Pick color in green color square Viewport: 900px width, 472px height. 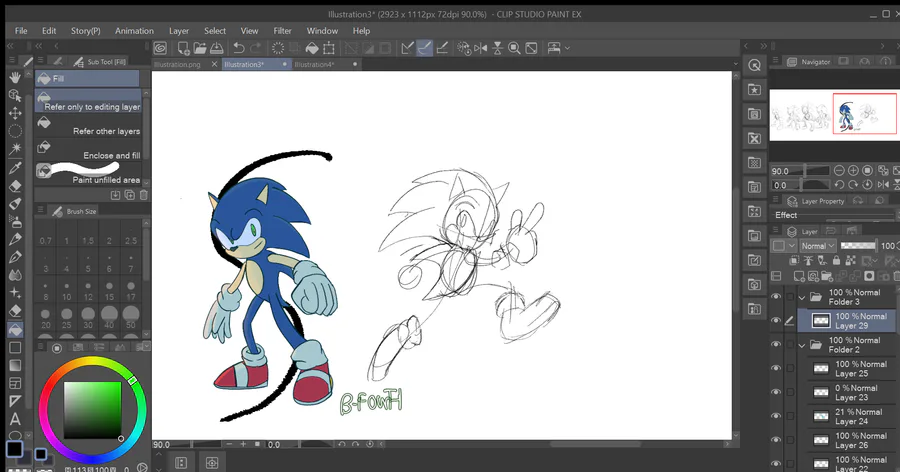tap(92, 410)
